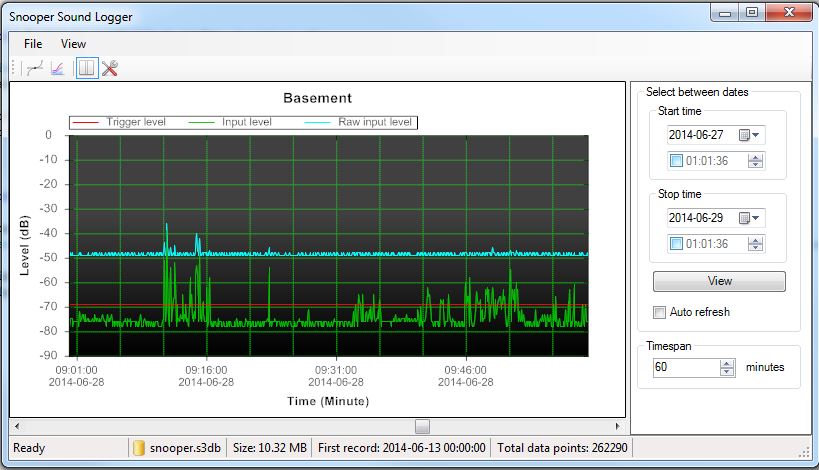
Task: Open the Stop time date calendar dropdown
Action: pos(749,218)
